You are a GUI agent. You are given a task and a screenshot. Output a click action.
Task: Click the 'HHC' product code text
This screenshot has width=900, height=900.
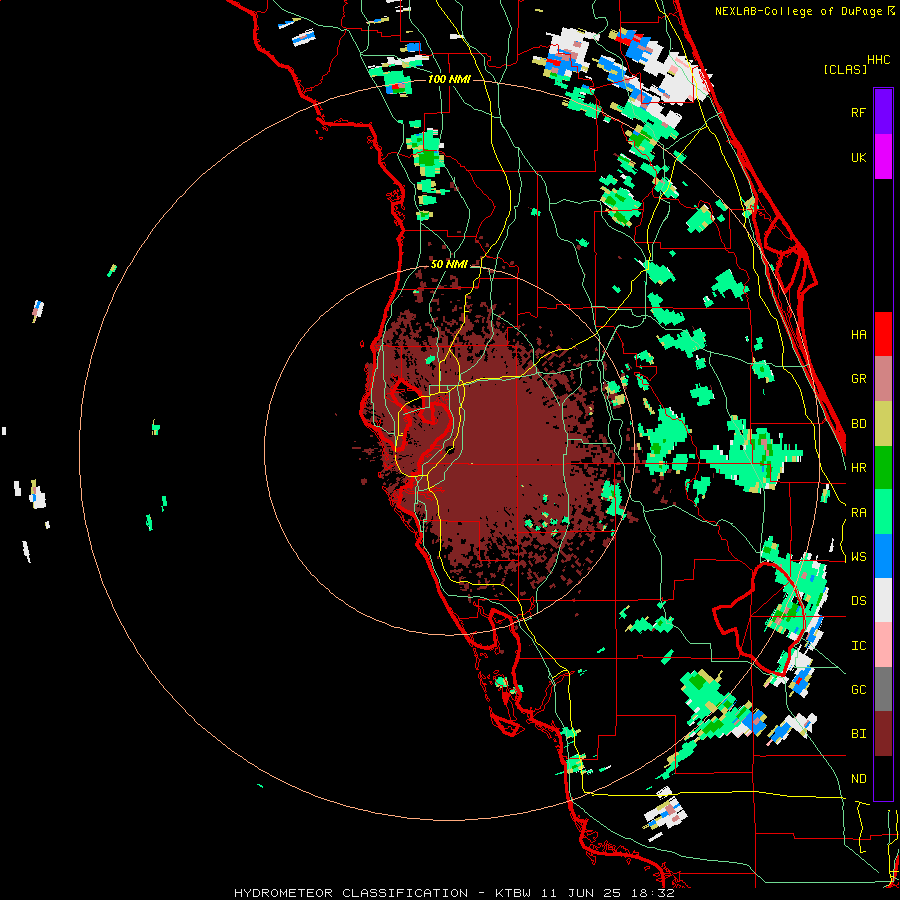coord(878,60)
